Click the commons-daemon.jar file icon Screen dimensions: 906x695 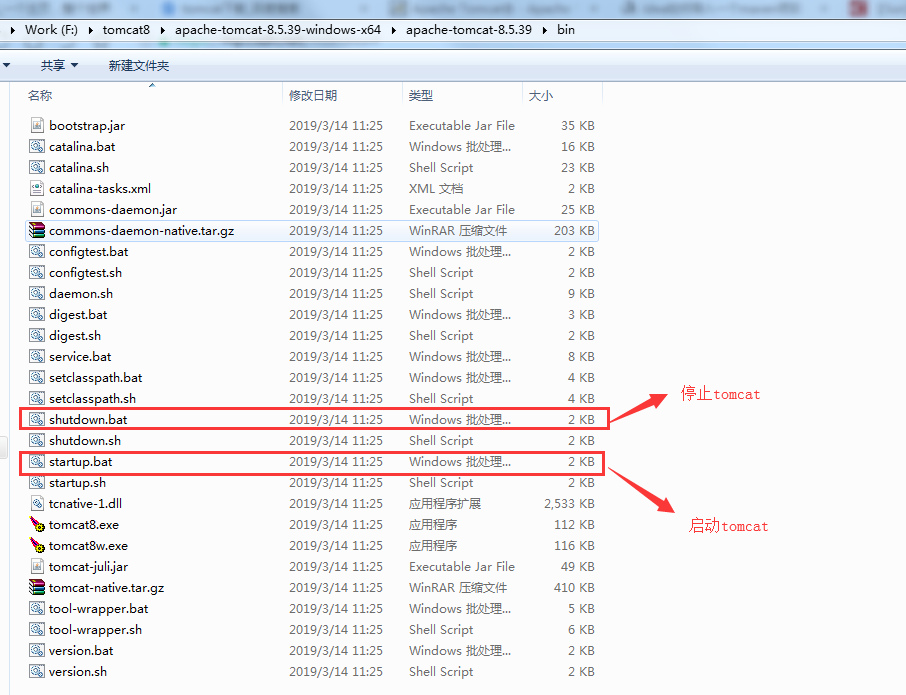(x=37, y=209)
